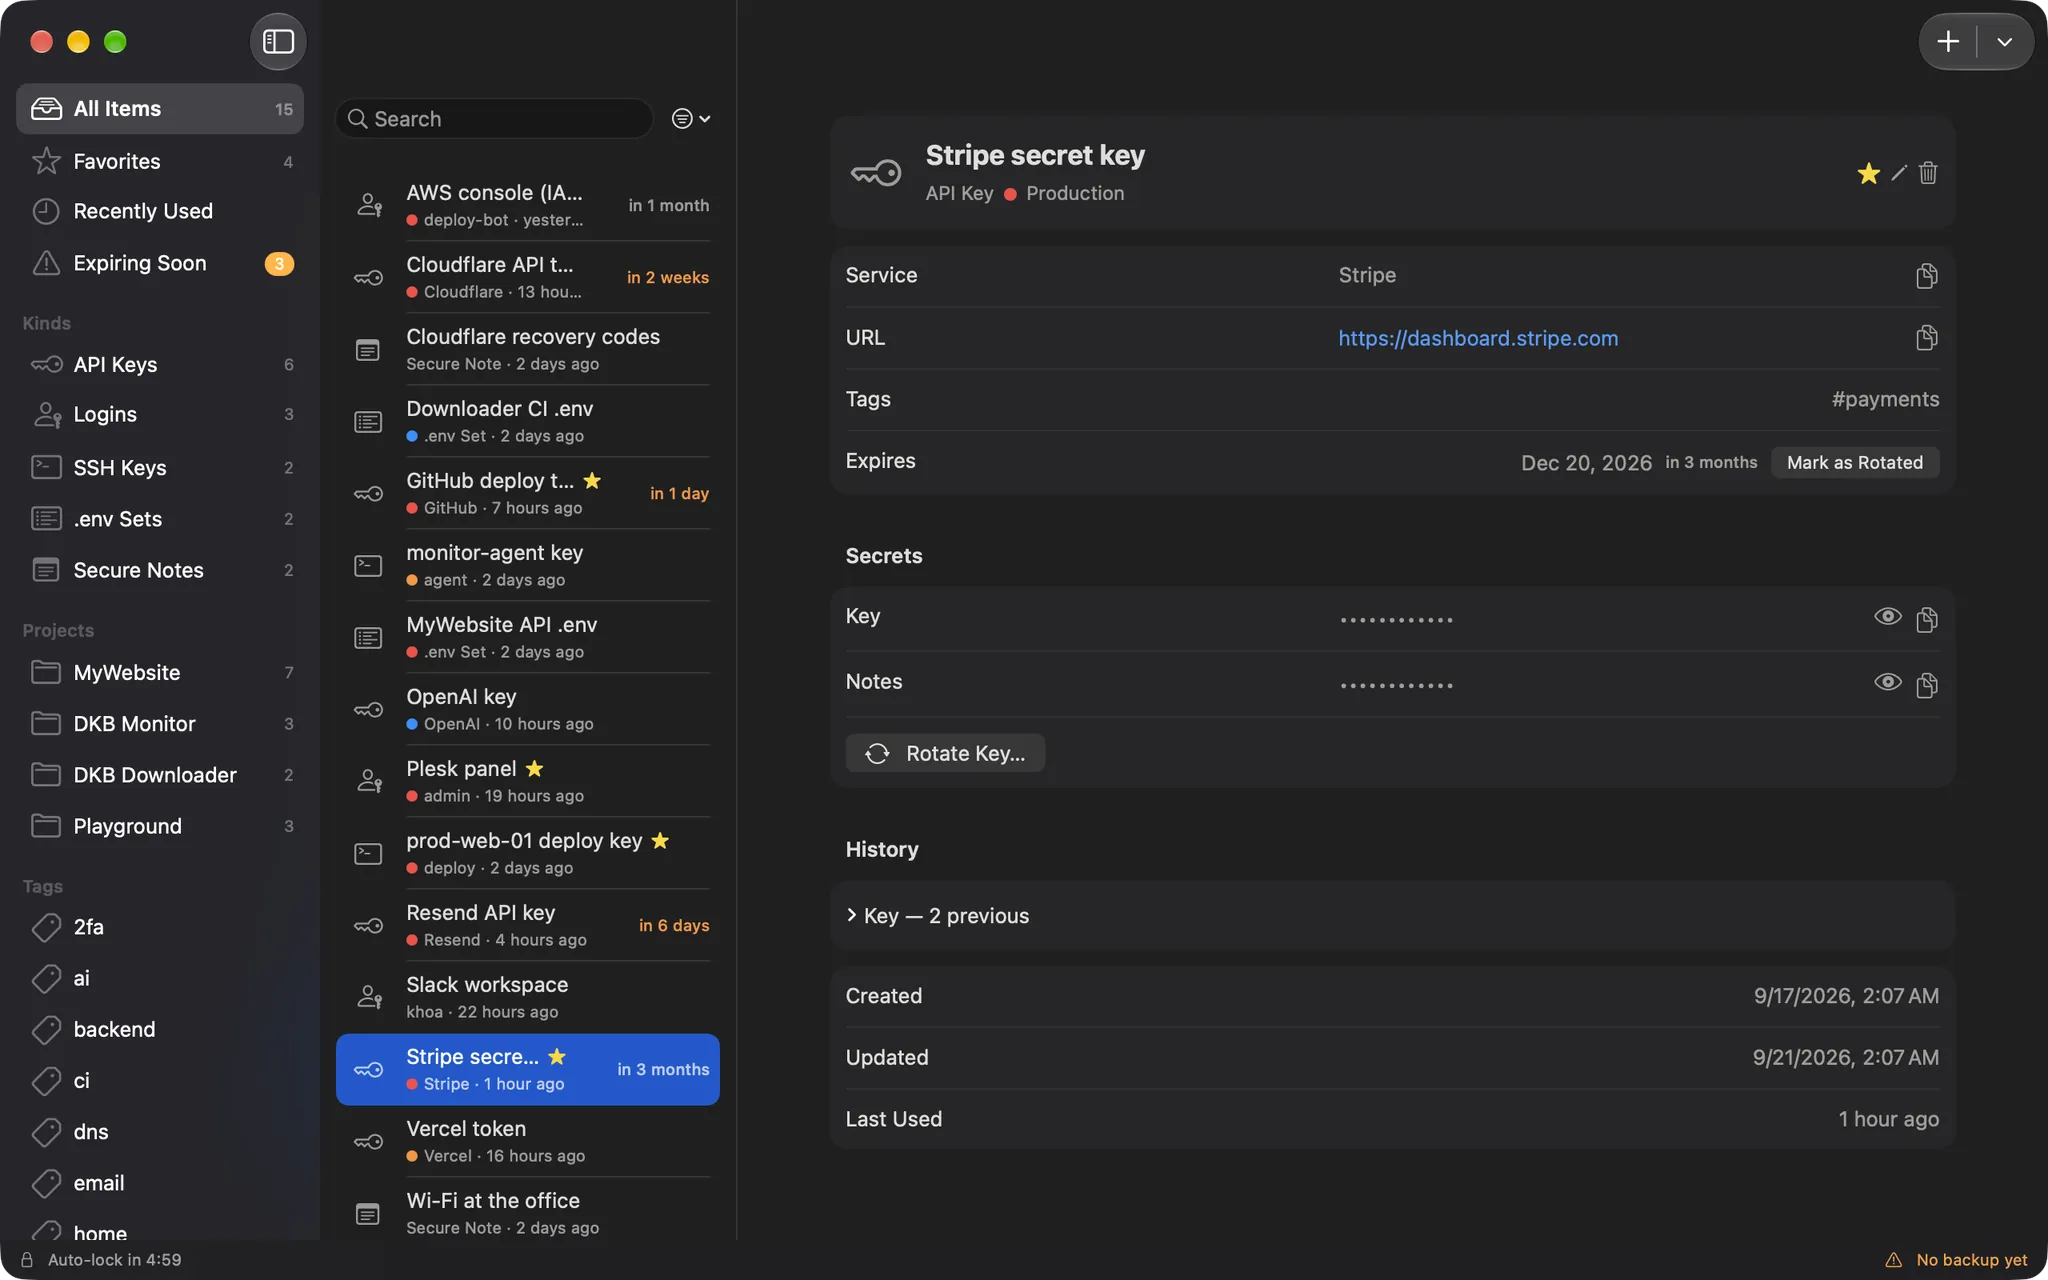Image resolution: width=2048 pixels, height=1280 pixels.
Task: Open the list filter and sort menu
Action: coord(691,119)
